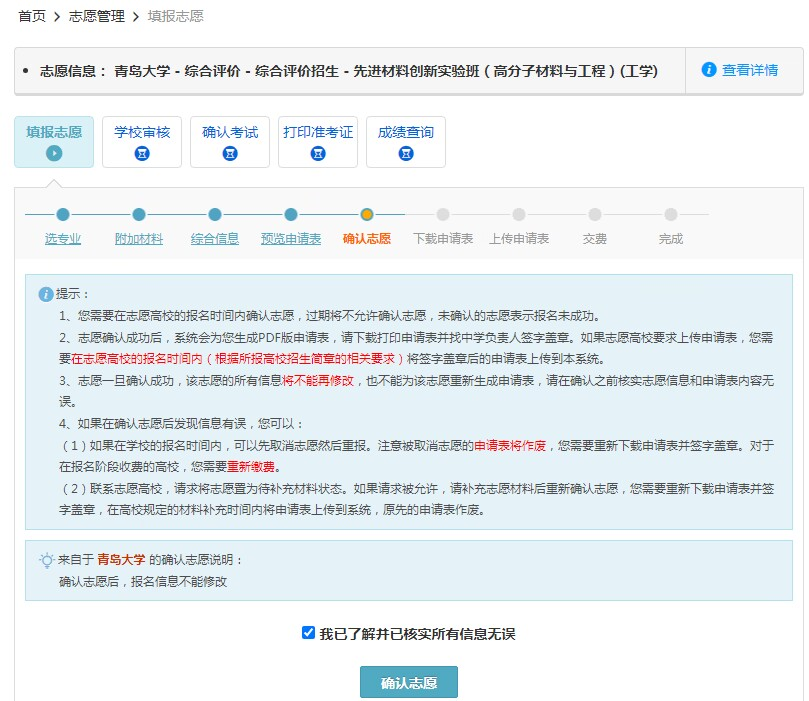This screenshot has width=809, height=701.
Task: Click the hourglass icon under 学校审核
Action: tap(142, 153)
